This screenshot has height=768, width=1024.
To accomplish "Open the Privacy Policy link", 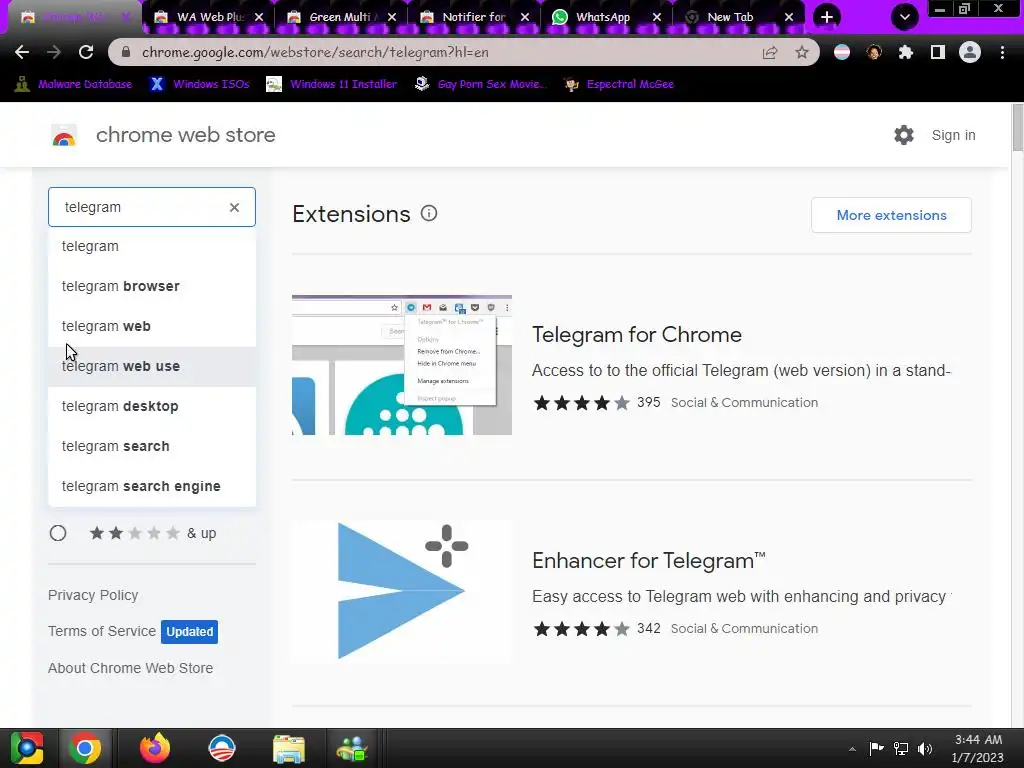I will click(x=93, y=595).
